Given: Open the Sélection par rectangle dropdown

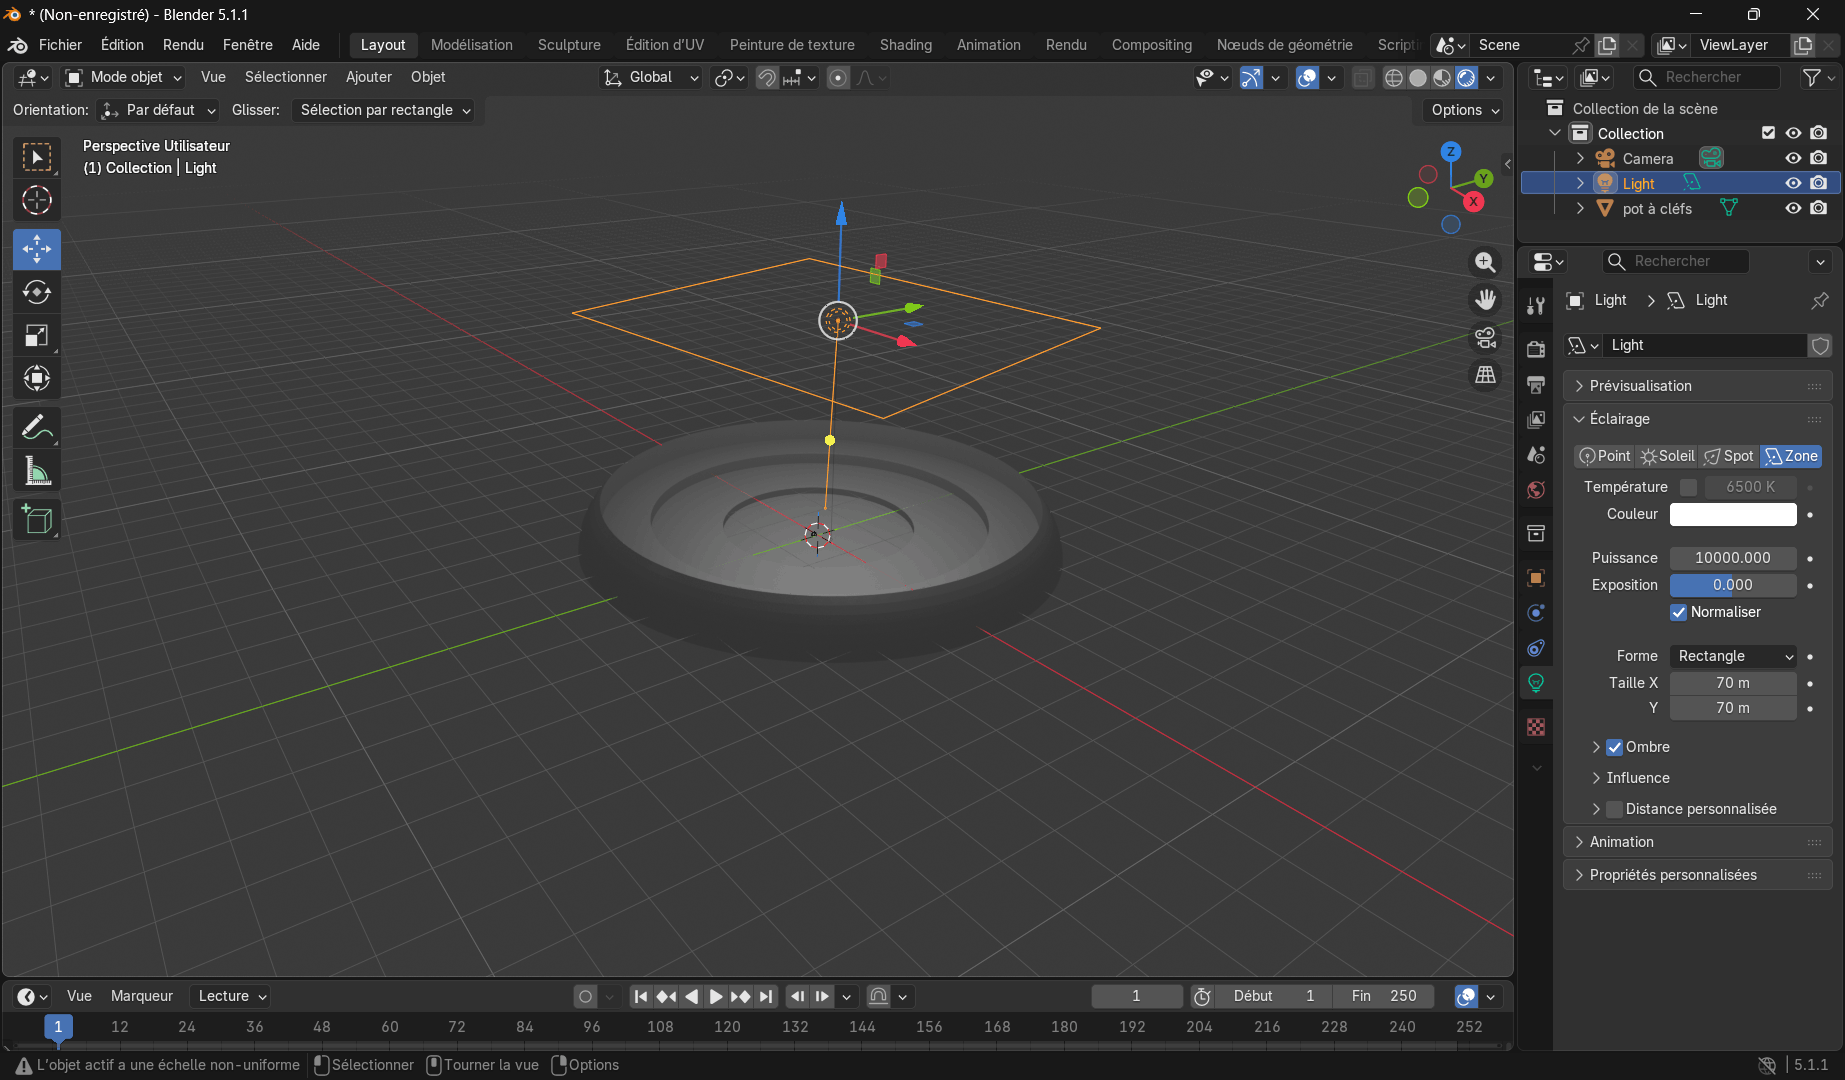Looking at the screenshot, I should [385, 110].
